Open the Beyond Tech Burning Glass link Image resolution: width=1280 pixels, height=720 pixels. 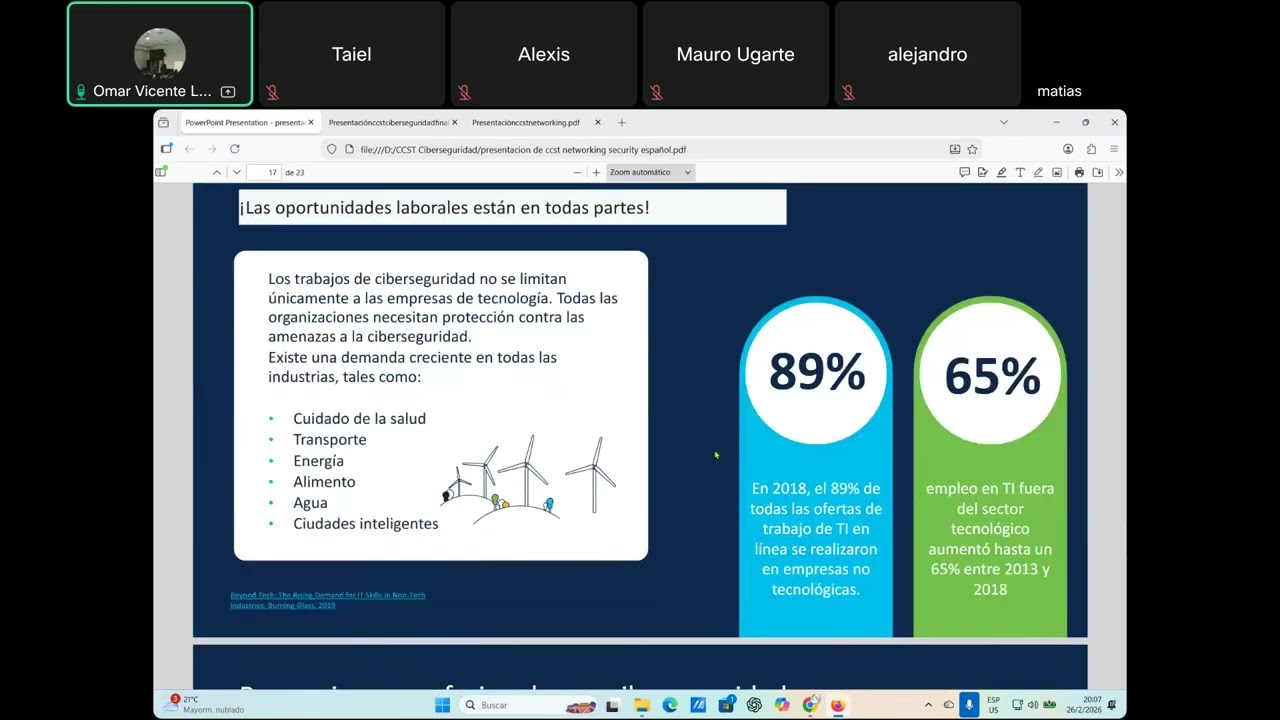pos(328,600)
